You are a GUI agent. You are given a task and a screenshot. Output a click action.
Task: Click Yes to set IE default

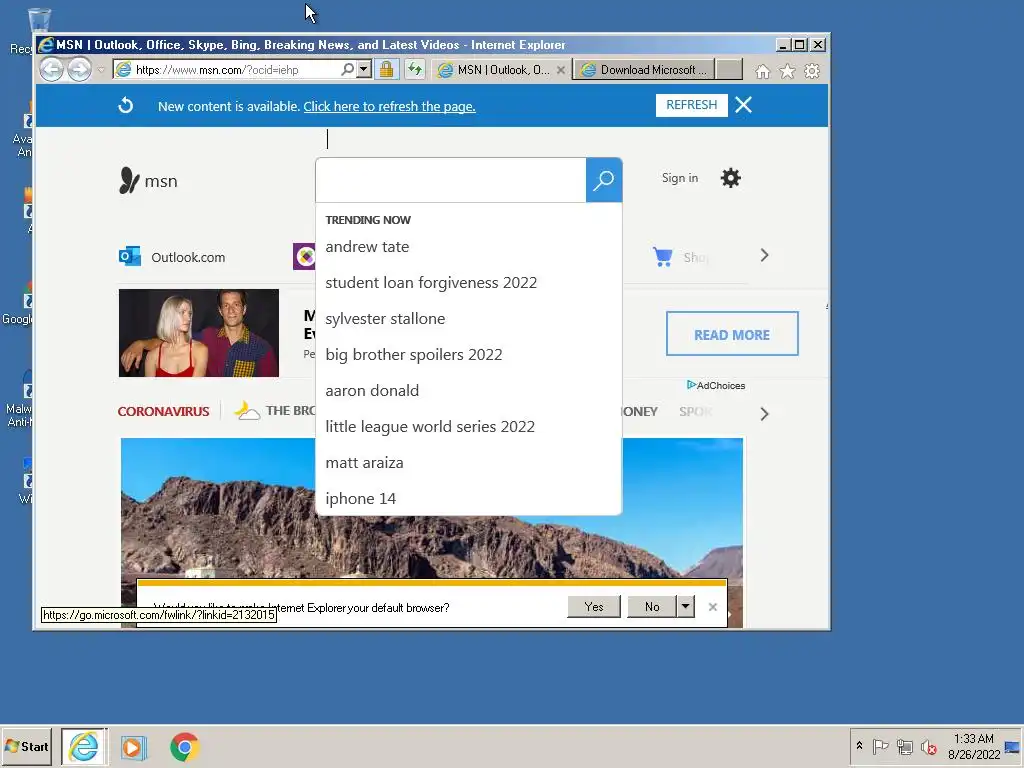(594, 607)
